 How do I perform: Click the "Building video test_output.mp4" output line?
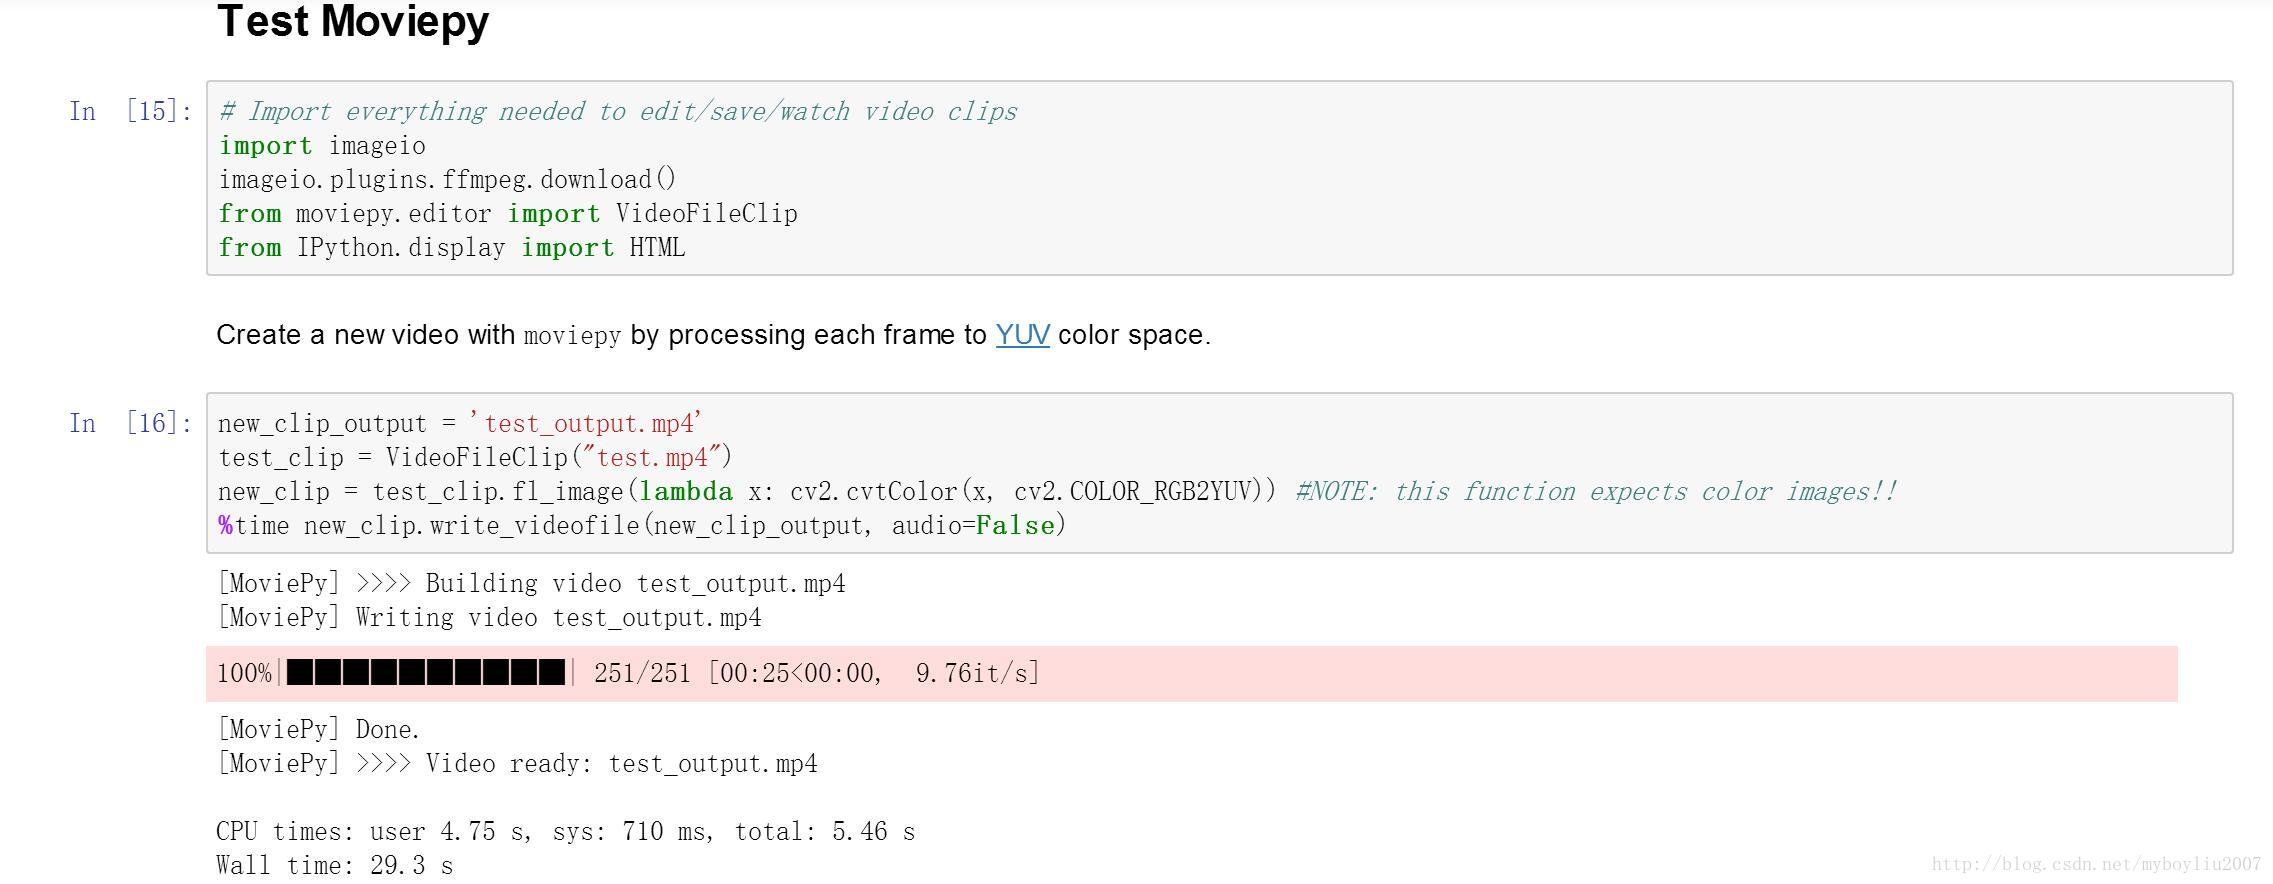tap(531, 584)
